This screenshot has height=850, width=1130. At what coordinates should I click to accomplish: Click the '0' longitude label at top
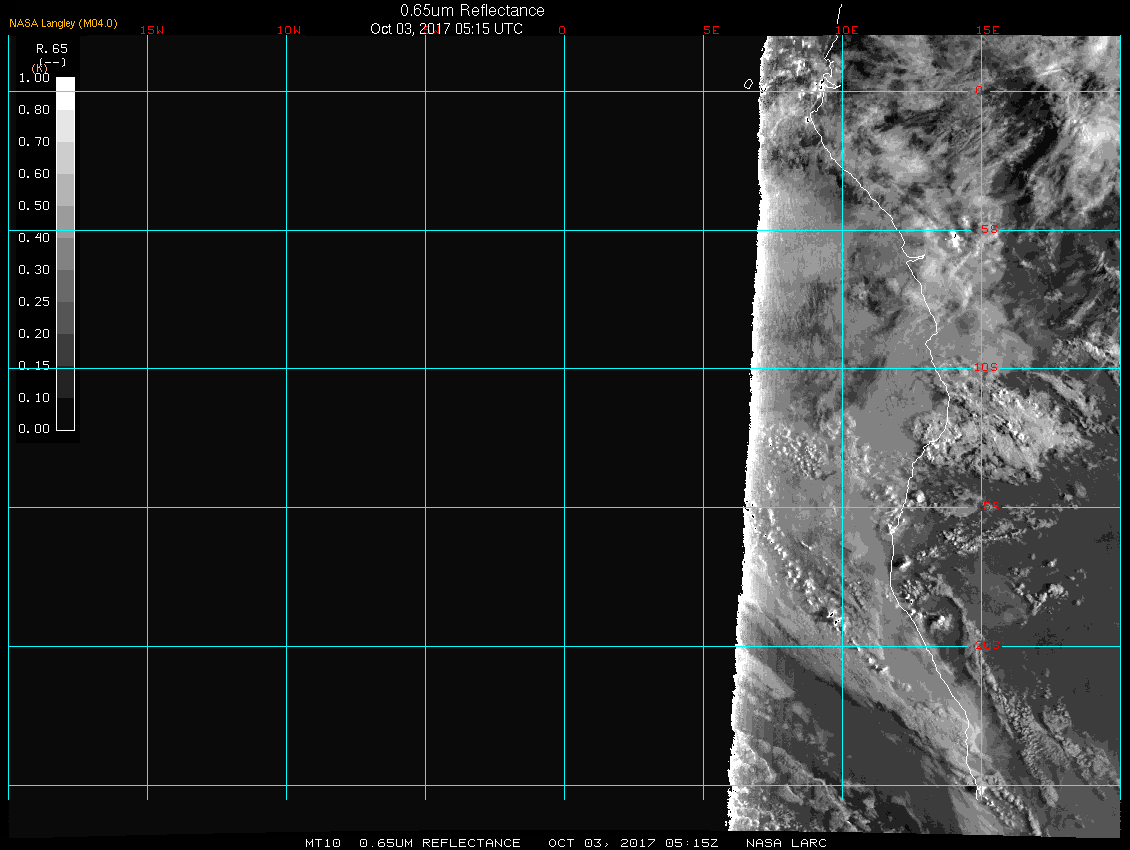click(562, 30)
